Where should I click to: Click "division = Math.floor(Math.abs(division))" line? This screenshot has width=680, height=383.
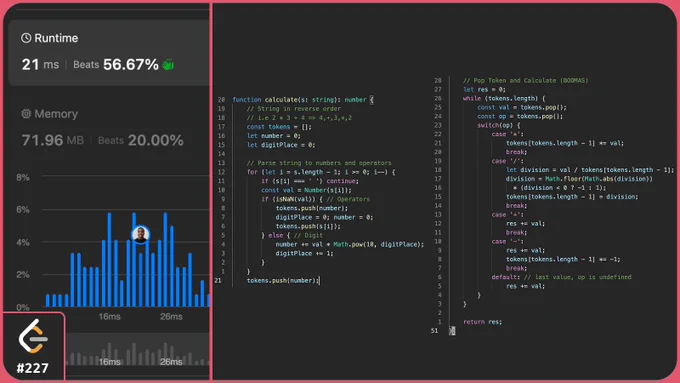(579, 179)
